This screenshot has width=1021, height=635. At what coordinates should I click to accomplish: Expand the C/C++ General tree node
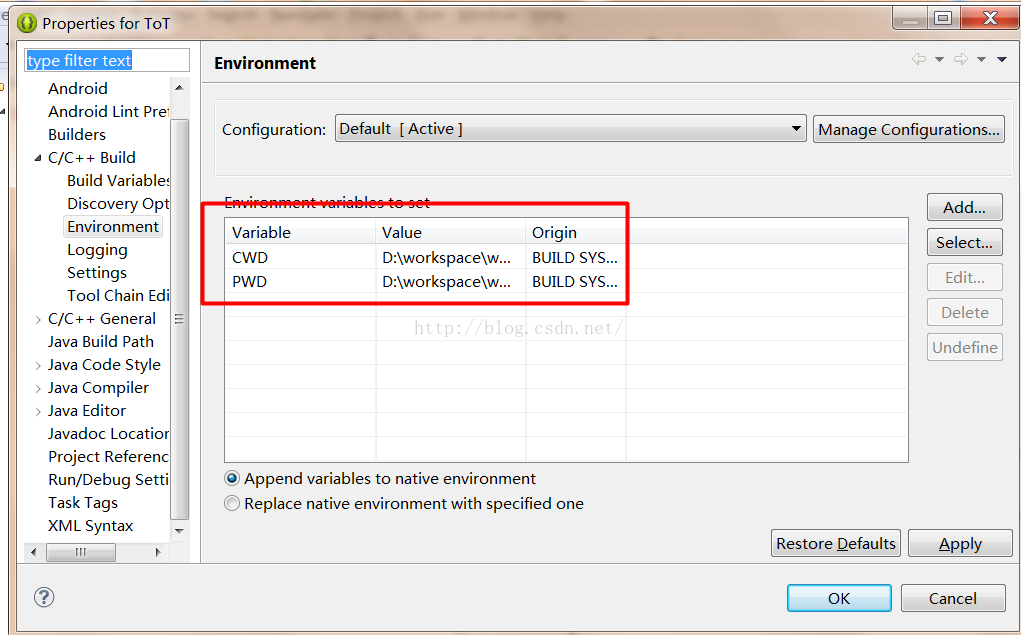[x=38, y=319]
